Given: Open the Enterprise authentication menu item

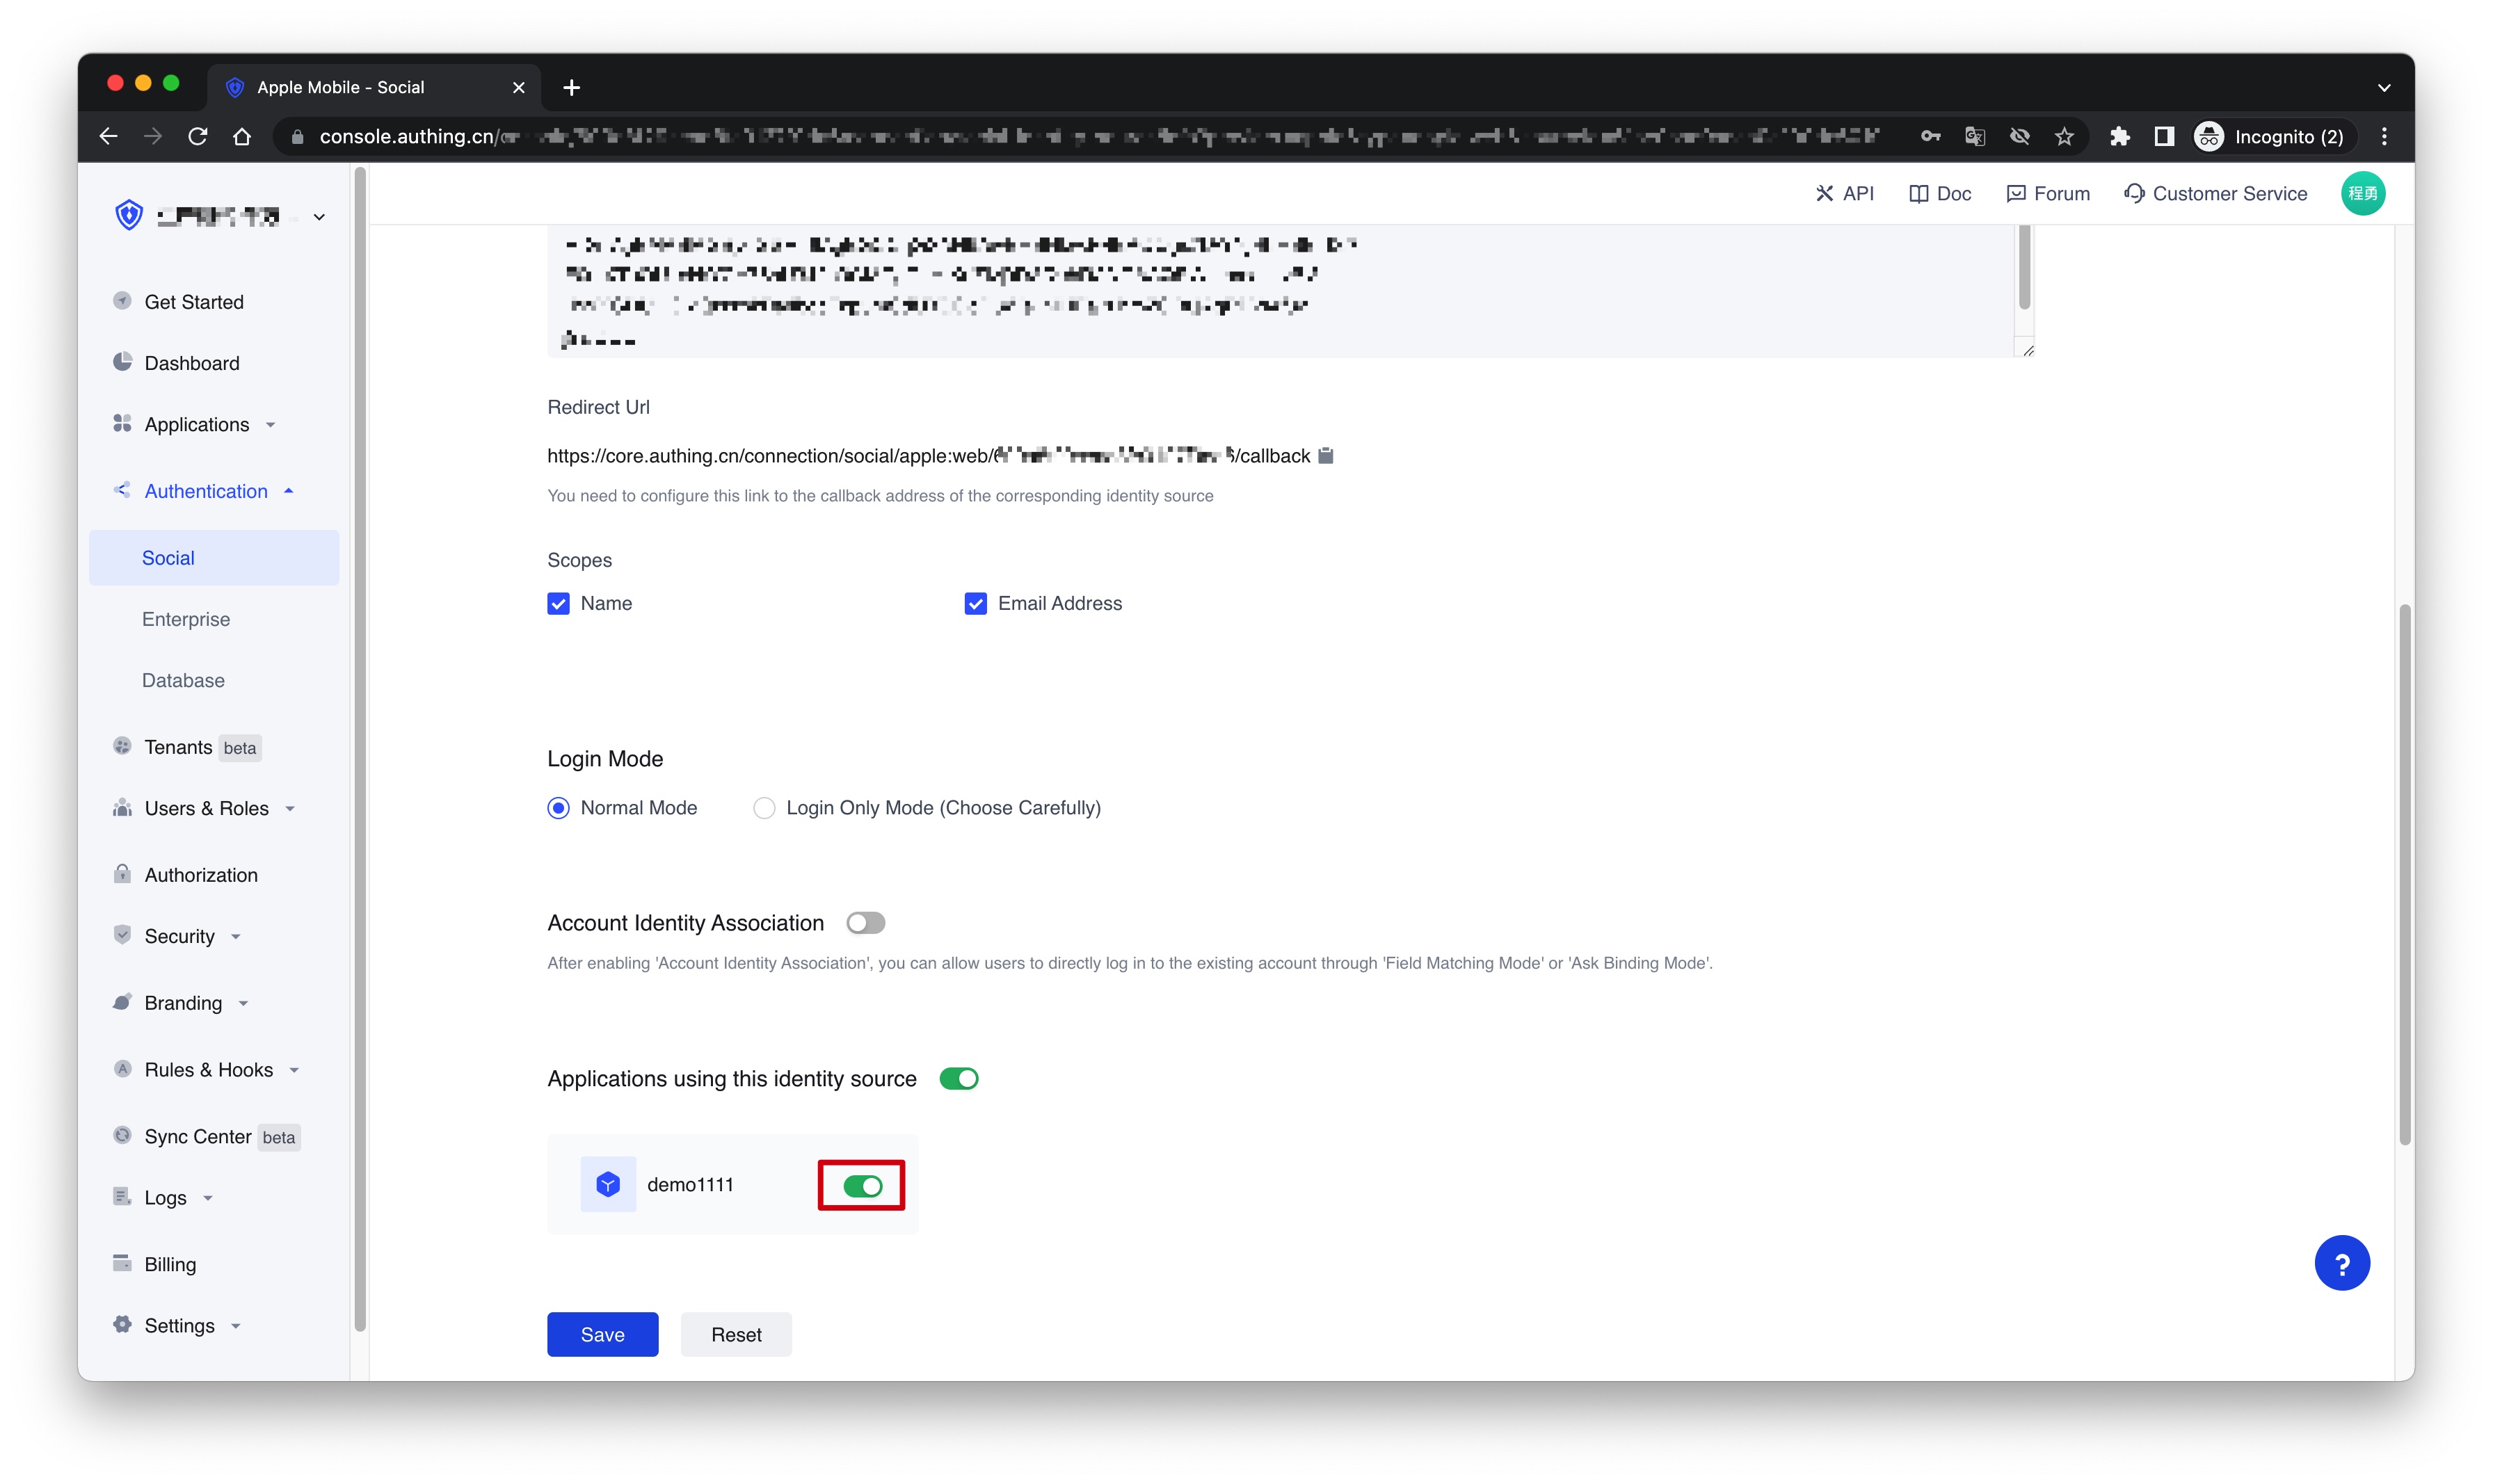Looking at the screenshot, I should tap(186, 619).
